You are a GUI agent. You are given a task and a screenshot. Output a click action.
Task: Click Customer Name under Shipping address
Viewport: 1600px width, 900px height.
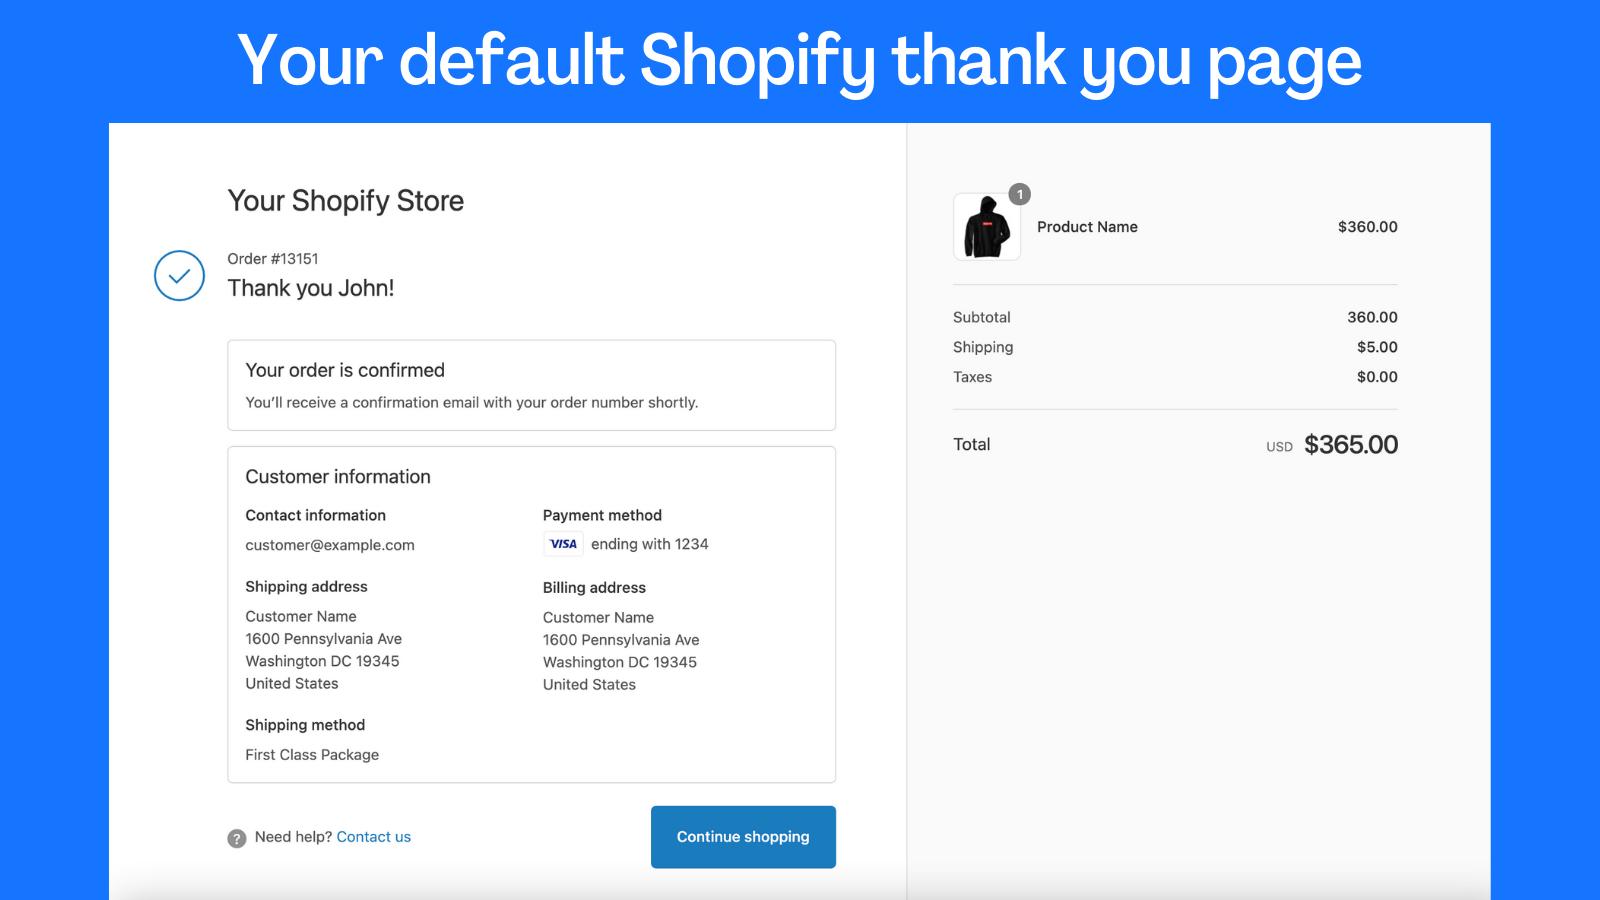pyautogui.click(x=301, y=617)
